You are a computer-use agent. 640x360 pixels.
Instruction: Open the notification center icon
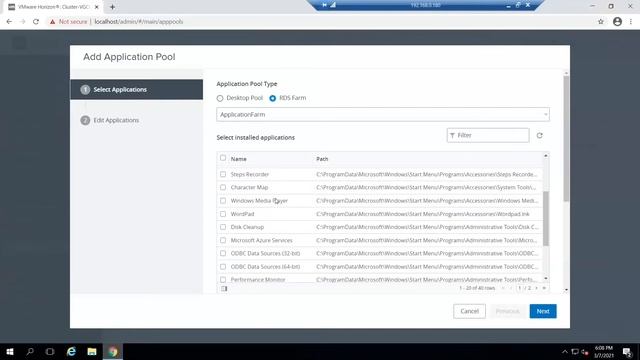[627, 351]
